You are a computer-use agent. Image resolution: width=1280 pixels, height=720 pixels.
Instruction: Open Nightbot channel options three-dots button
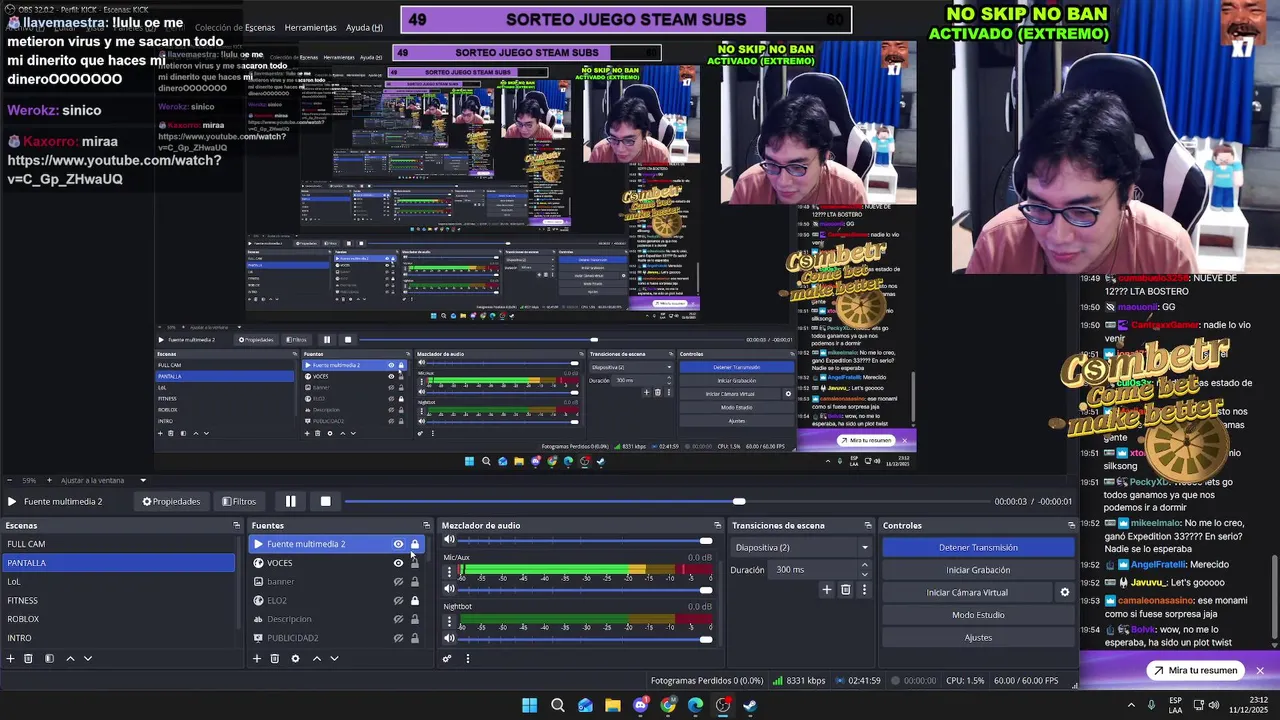(x=449, y=621)
